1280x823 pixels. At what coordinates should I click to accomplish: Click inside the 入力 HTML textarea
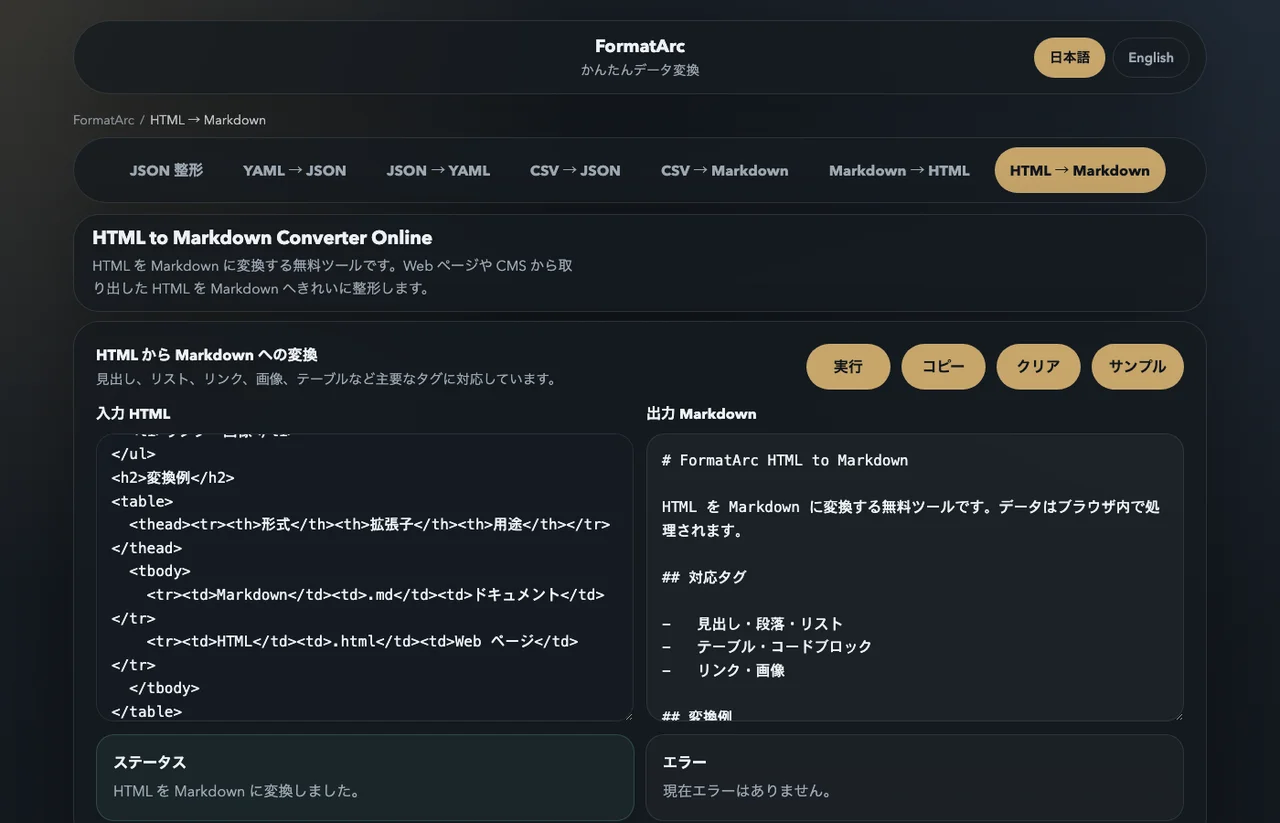click(365, 575)
